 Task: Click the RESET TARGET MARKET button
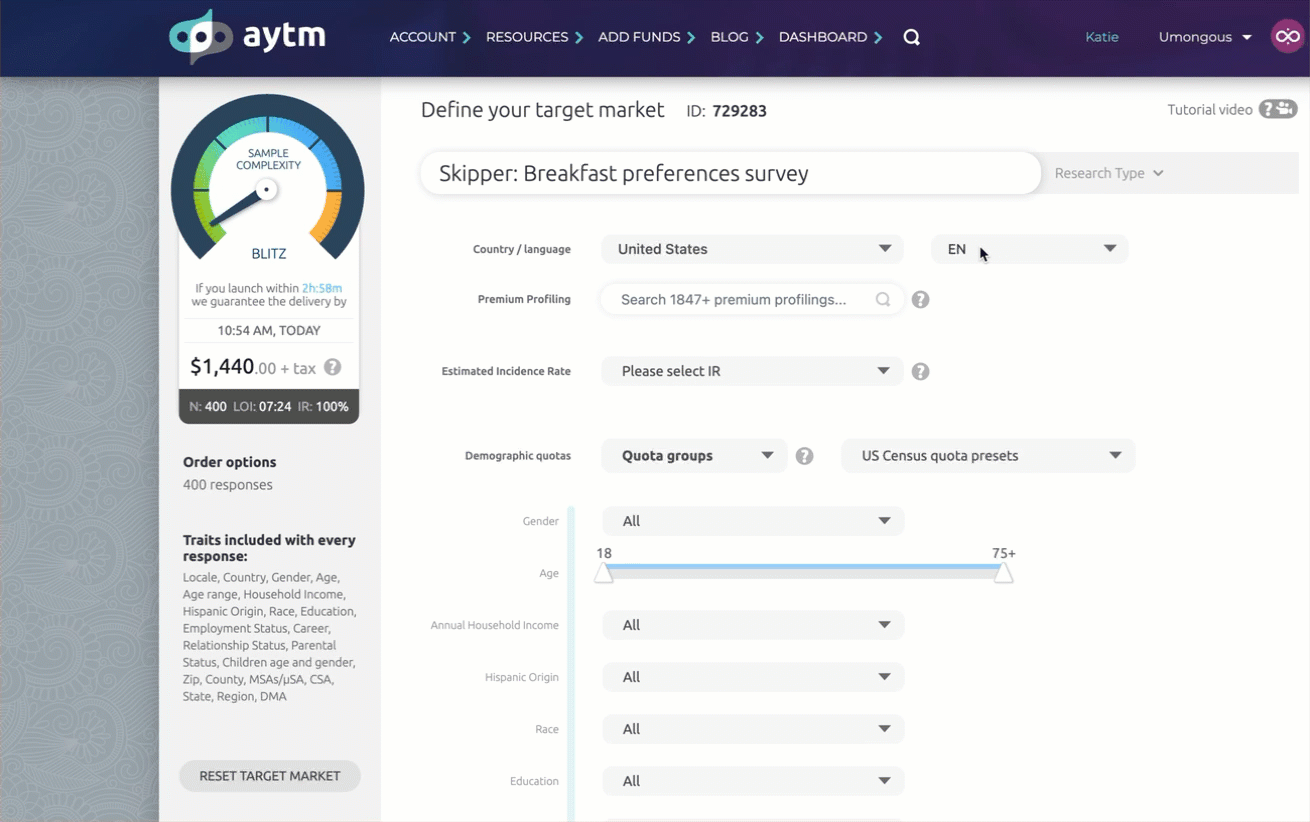pos(269,776)
